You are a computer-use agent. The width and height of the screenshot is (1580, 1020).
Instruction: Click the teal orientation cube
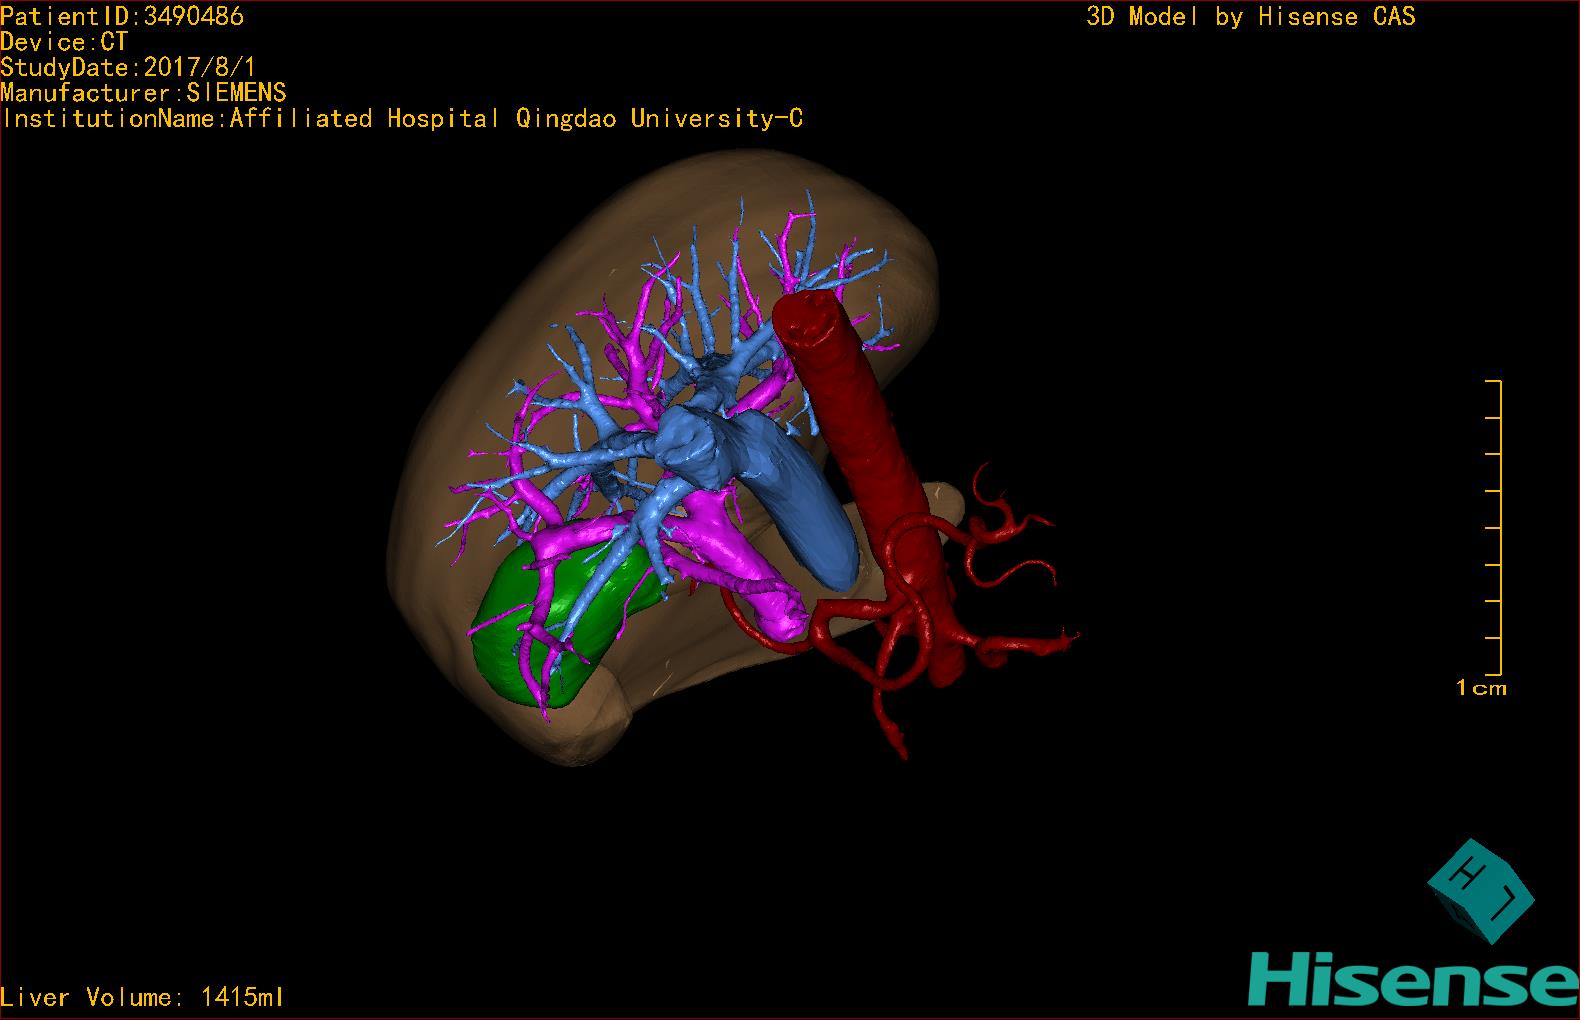pyautogui.click(x=1480, y=890)
